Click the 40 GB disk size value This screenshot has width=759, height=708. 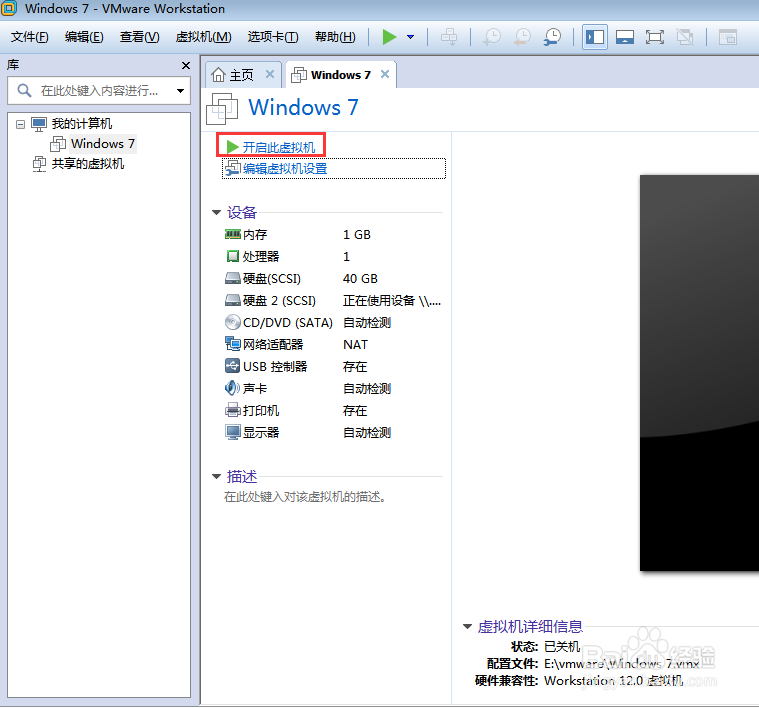coord(360,279)
